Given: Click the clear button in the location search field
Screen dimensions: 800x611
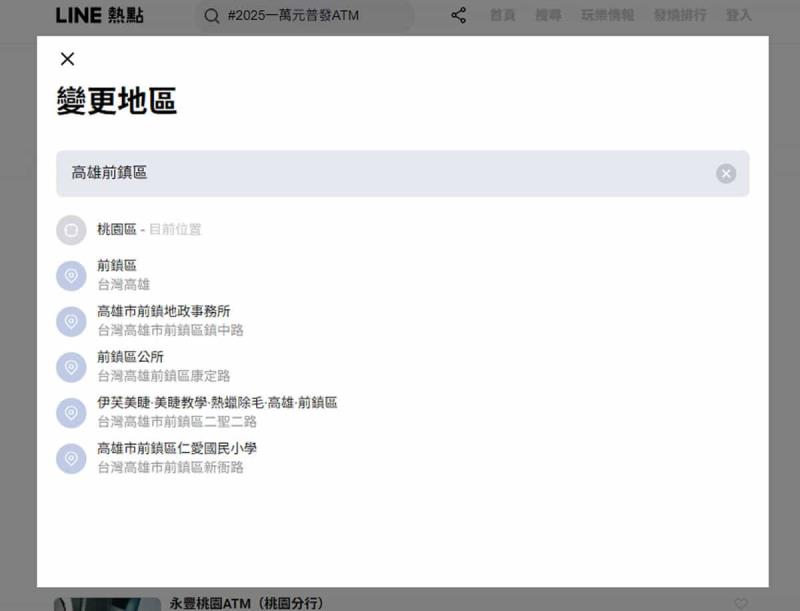Looking at the screenshot, I should tap(726, 173).
